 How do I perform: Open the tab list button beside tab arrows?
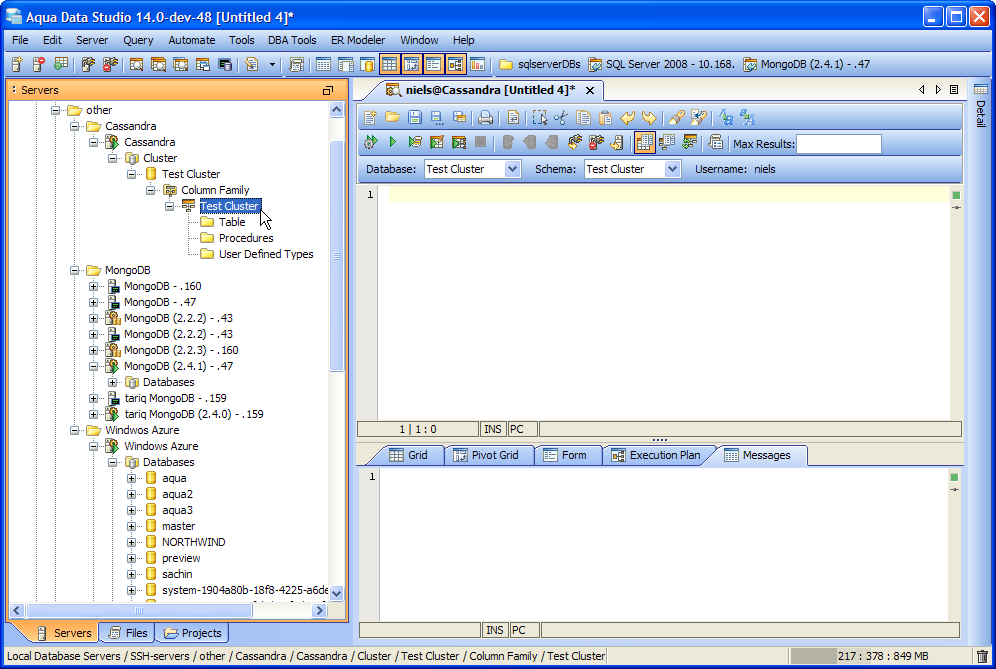tap(954, 90)
